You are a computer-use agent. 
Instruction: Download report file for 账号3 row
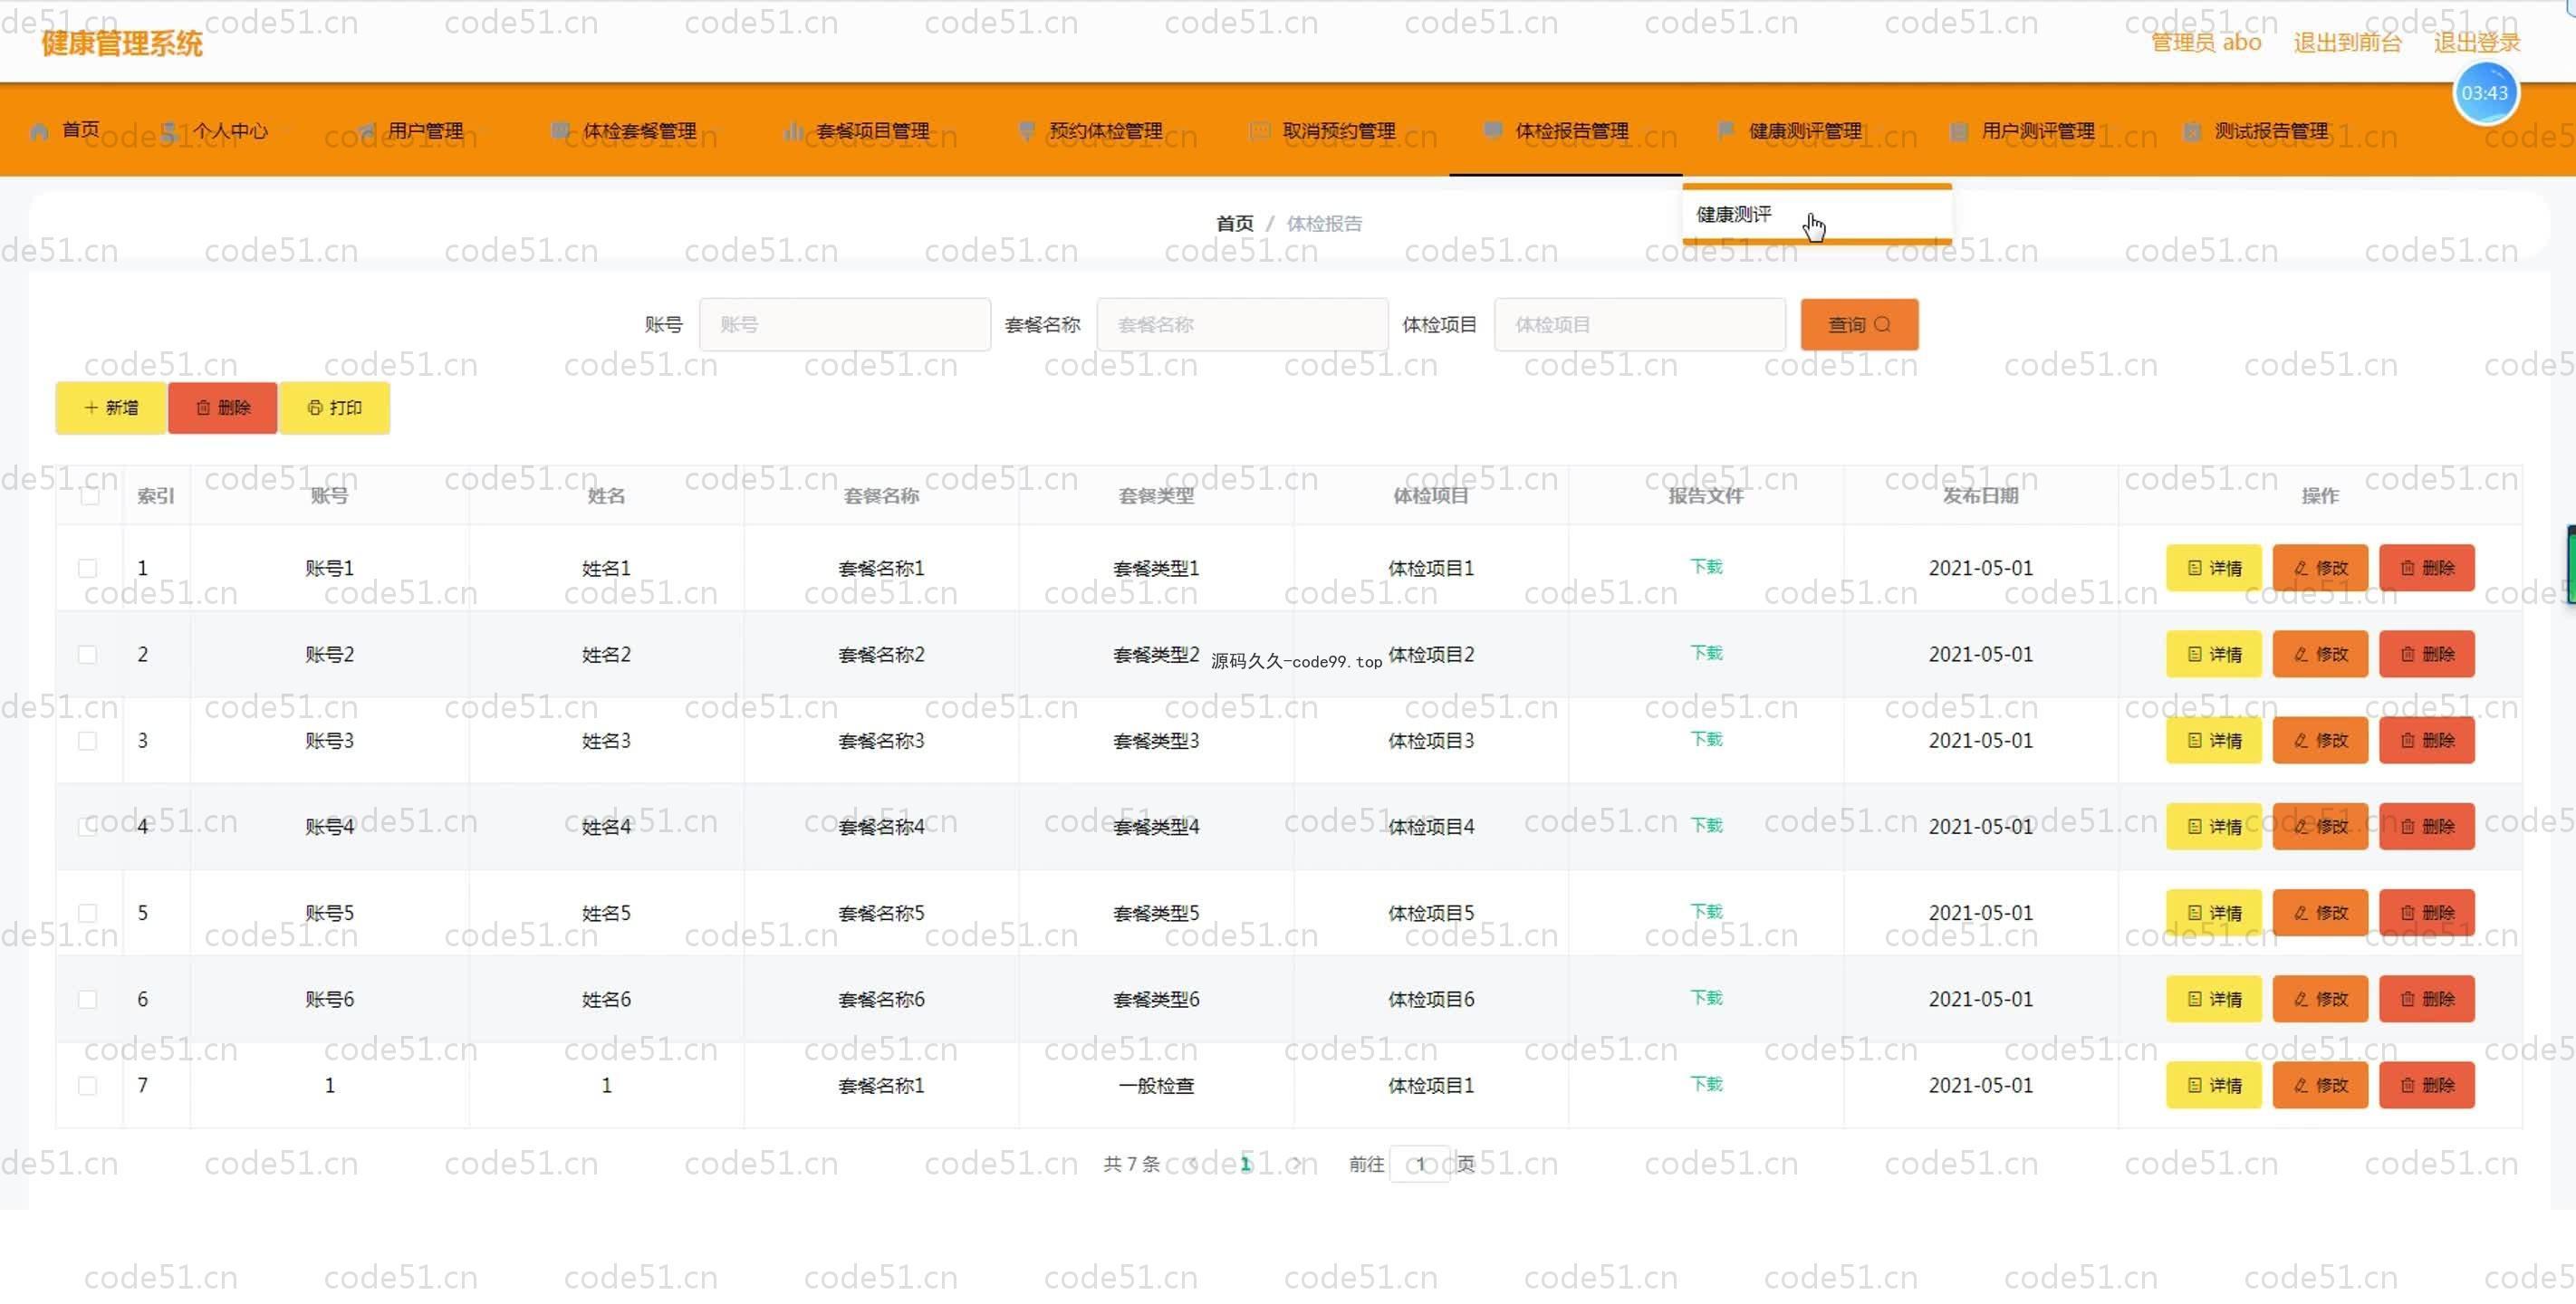pos(1706,739)
